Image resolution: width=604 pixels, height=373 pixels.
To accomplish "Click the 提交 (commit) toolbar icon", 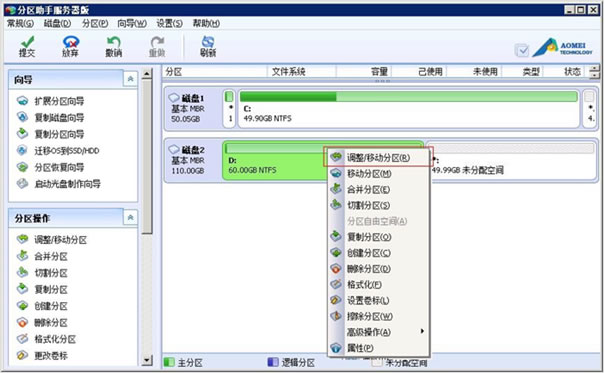I will (27, 46).
